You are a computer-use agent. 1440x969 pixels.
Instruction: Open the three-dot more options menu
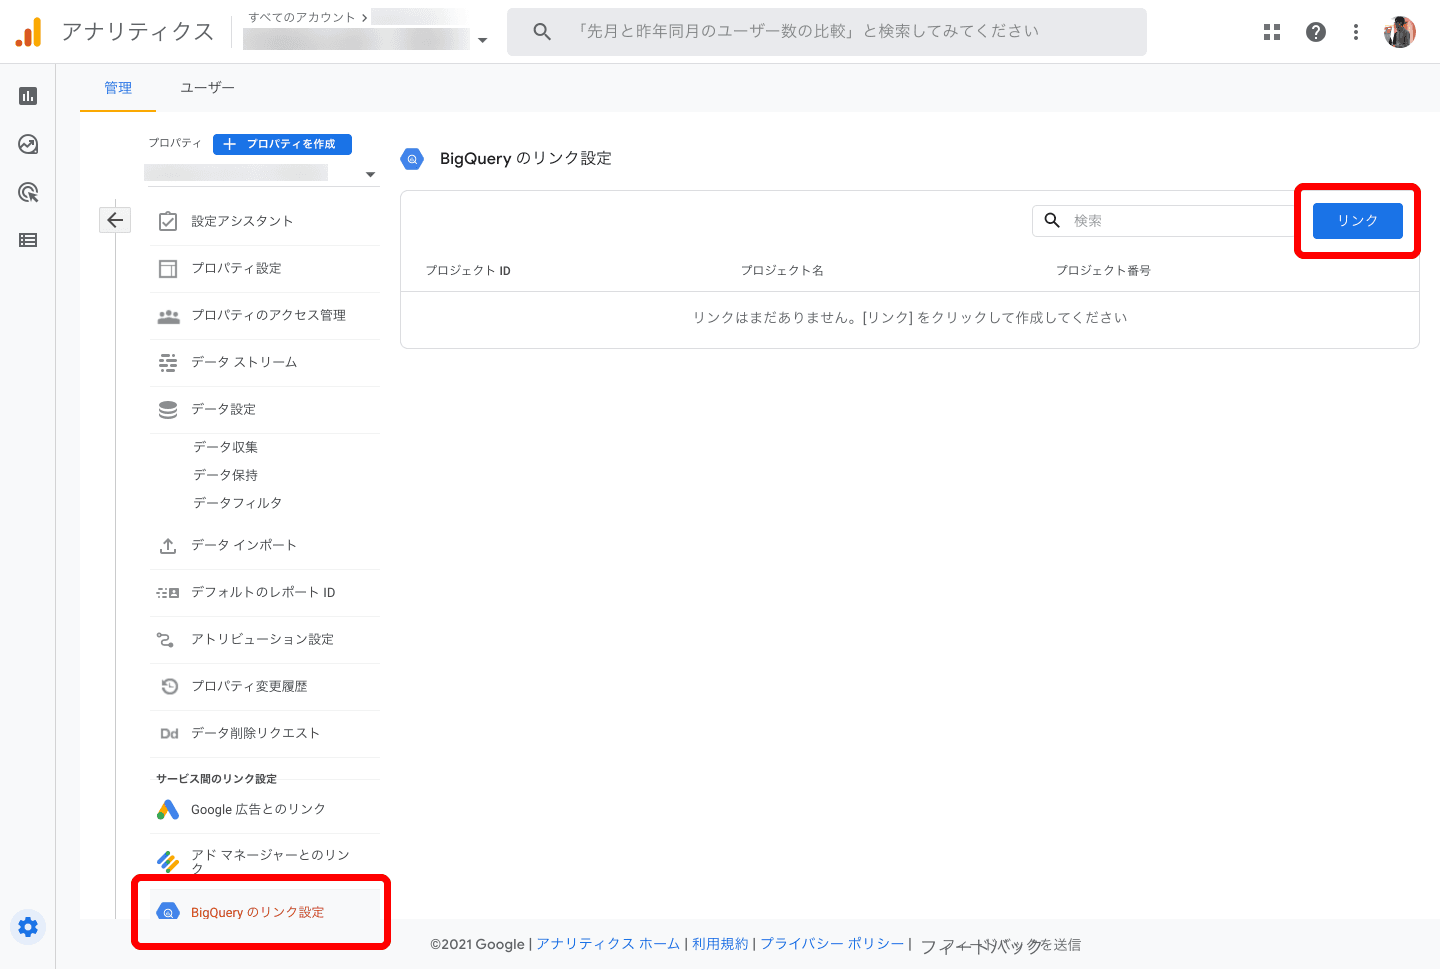pos(1356,32)
